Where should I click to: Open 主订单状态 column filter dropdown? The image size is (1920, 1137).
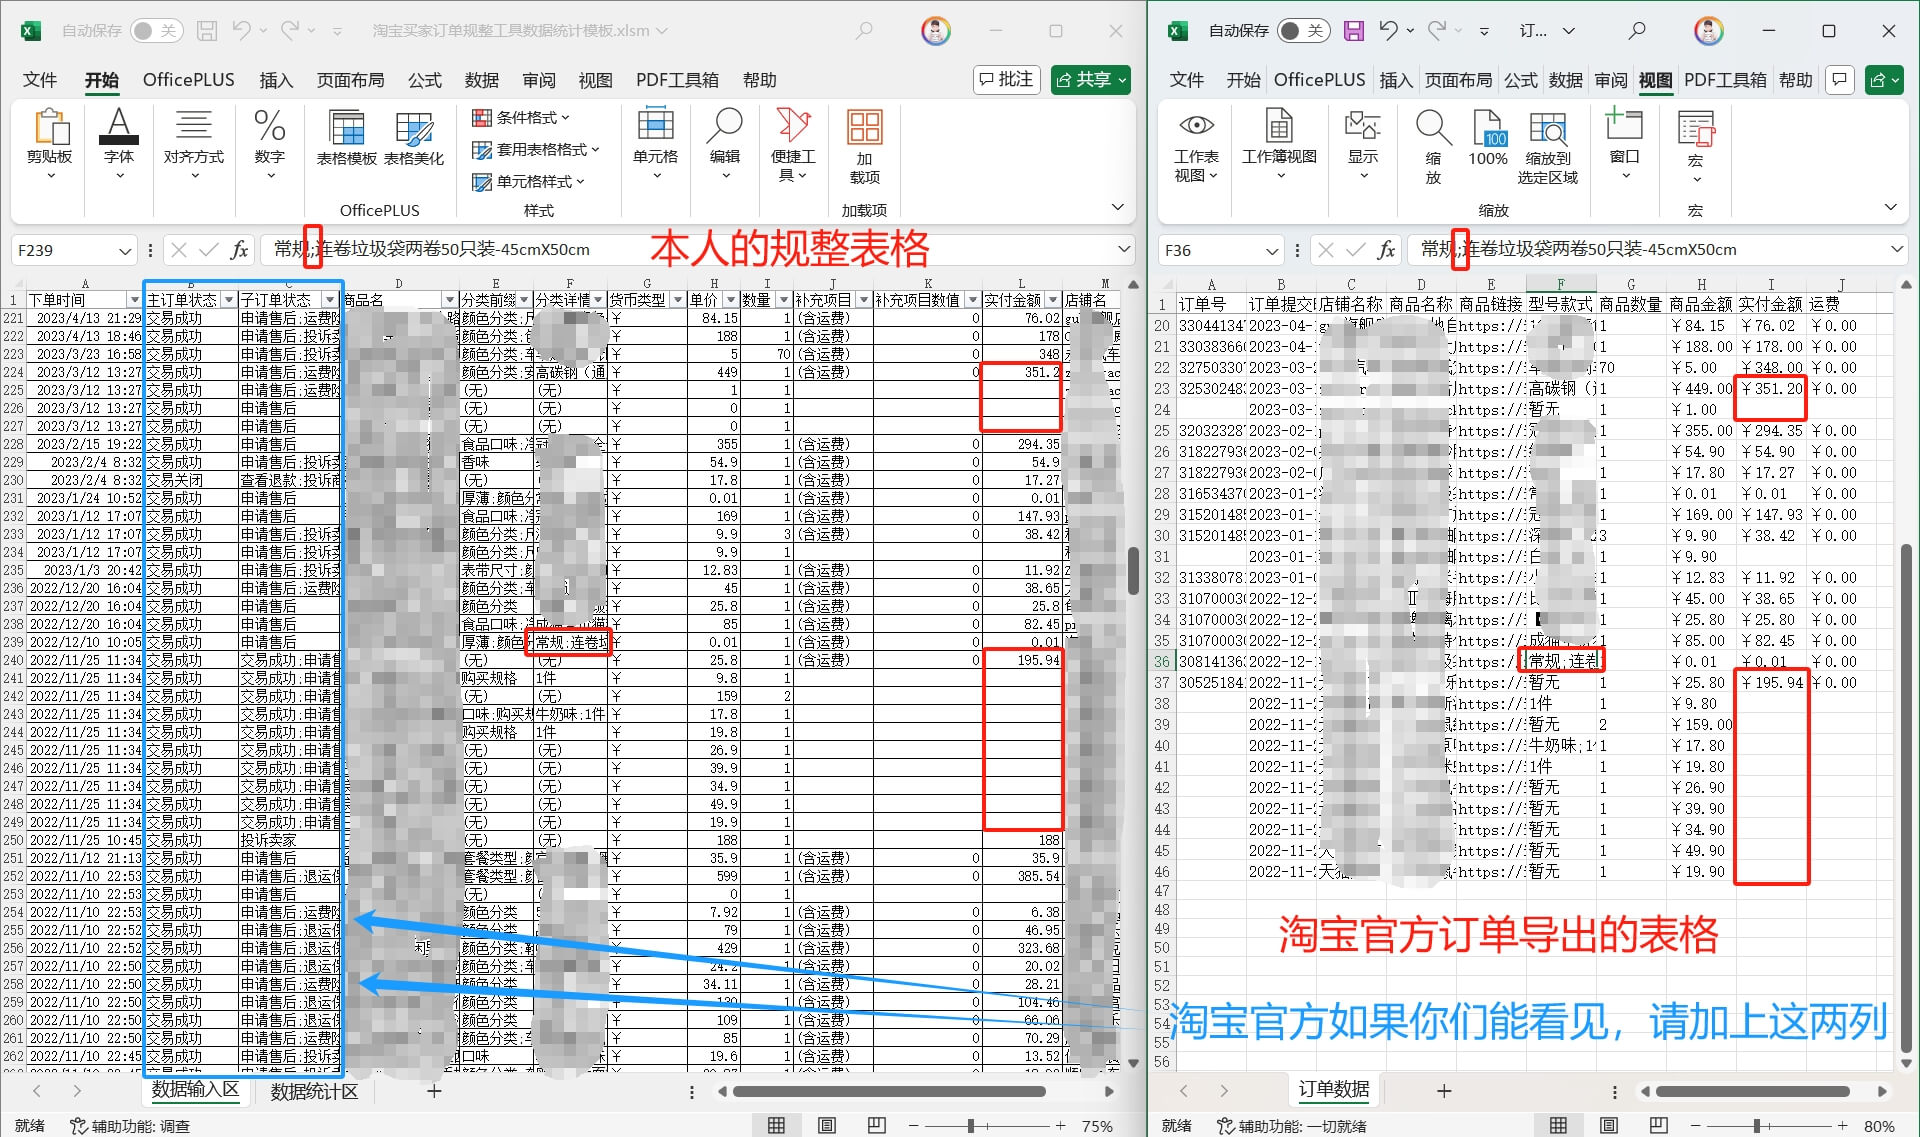(229, 300)
